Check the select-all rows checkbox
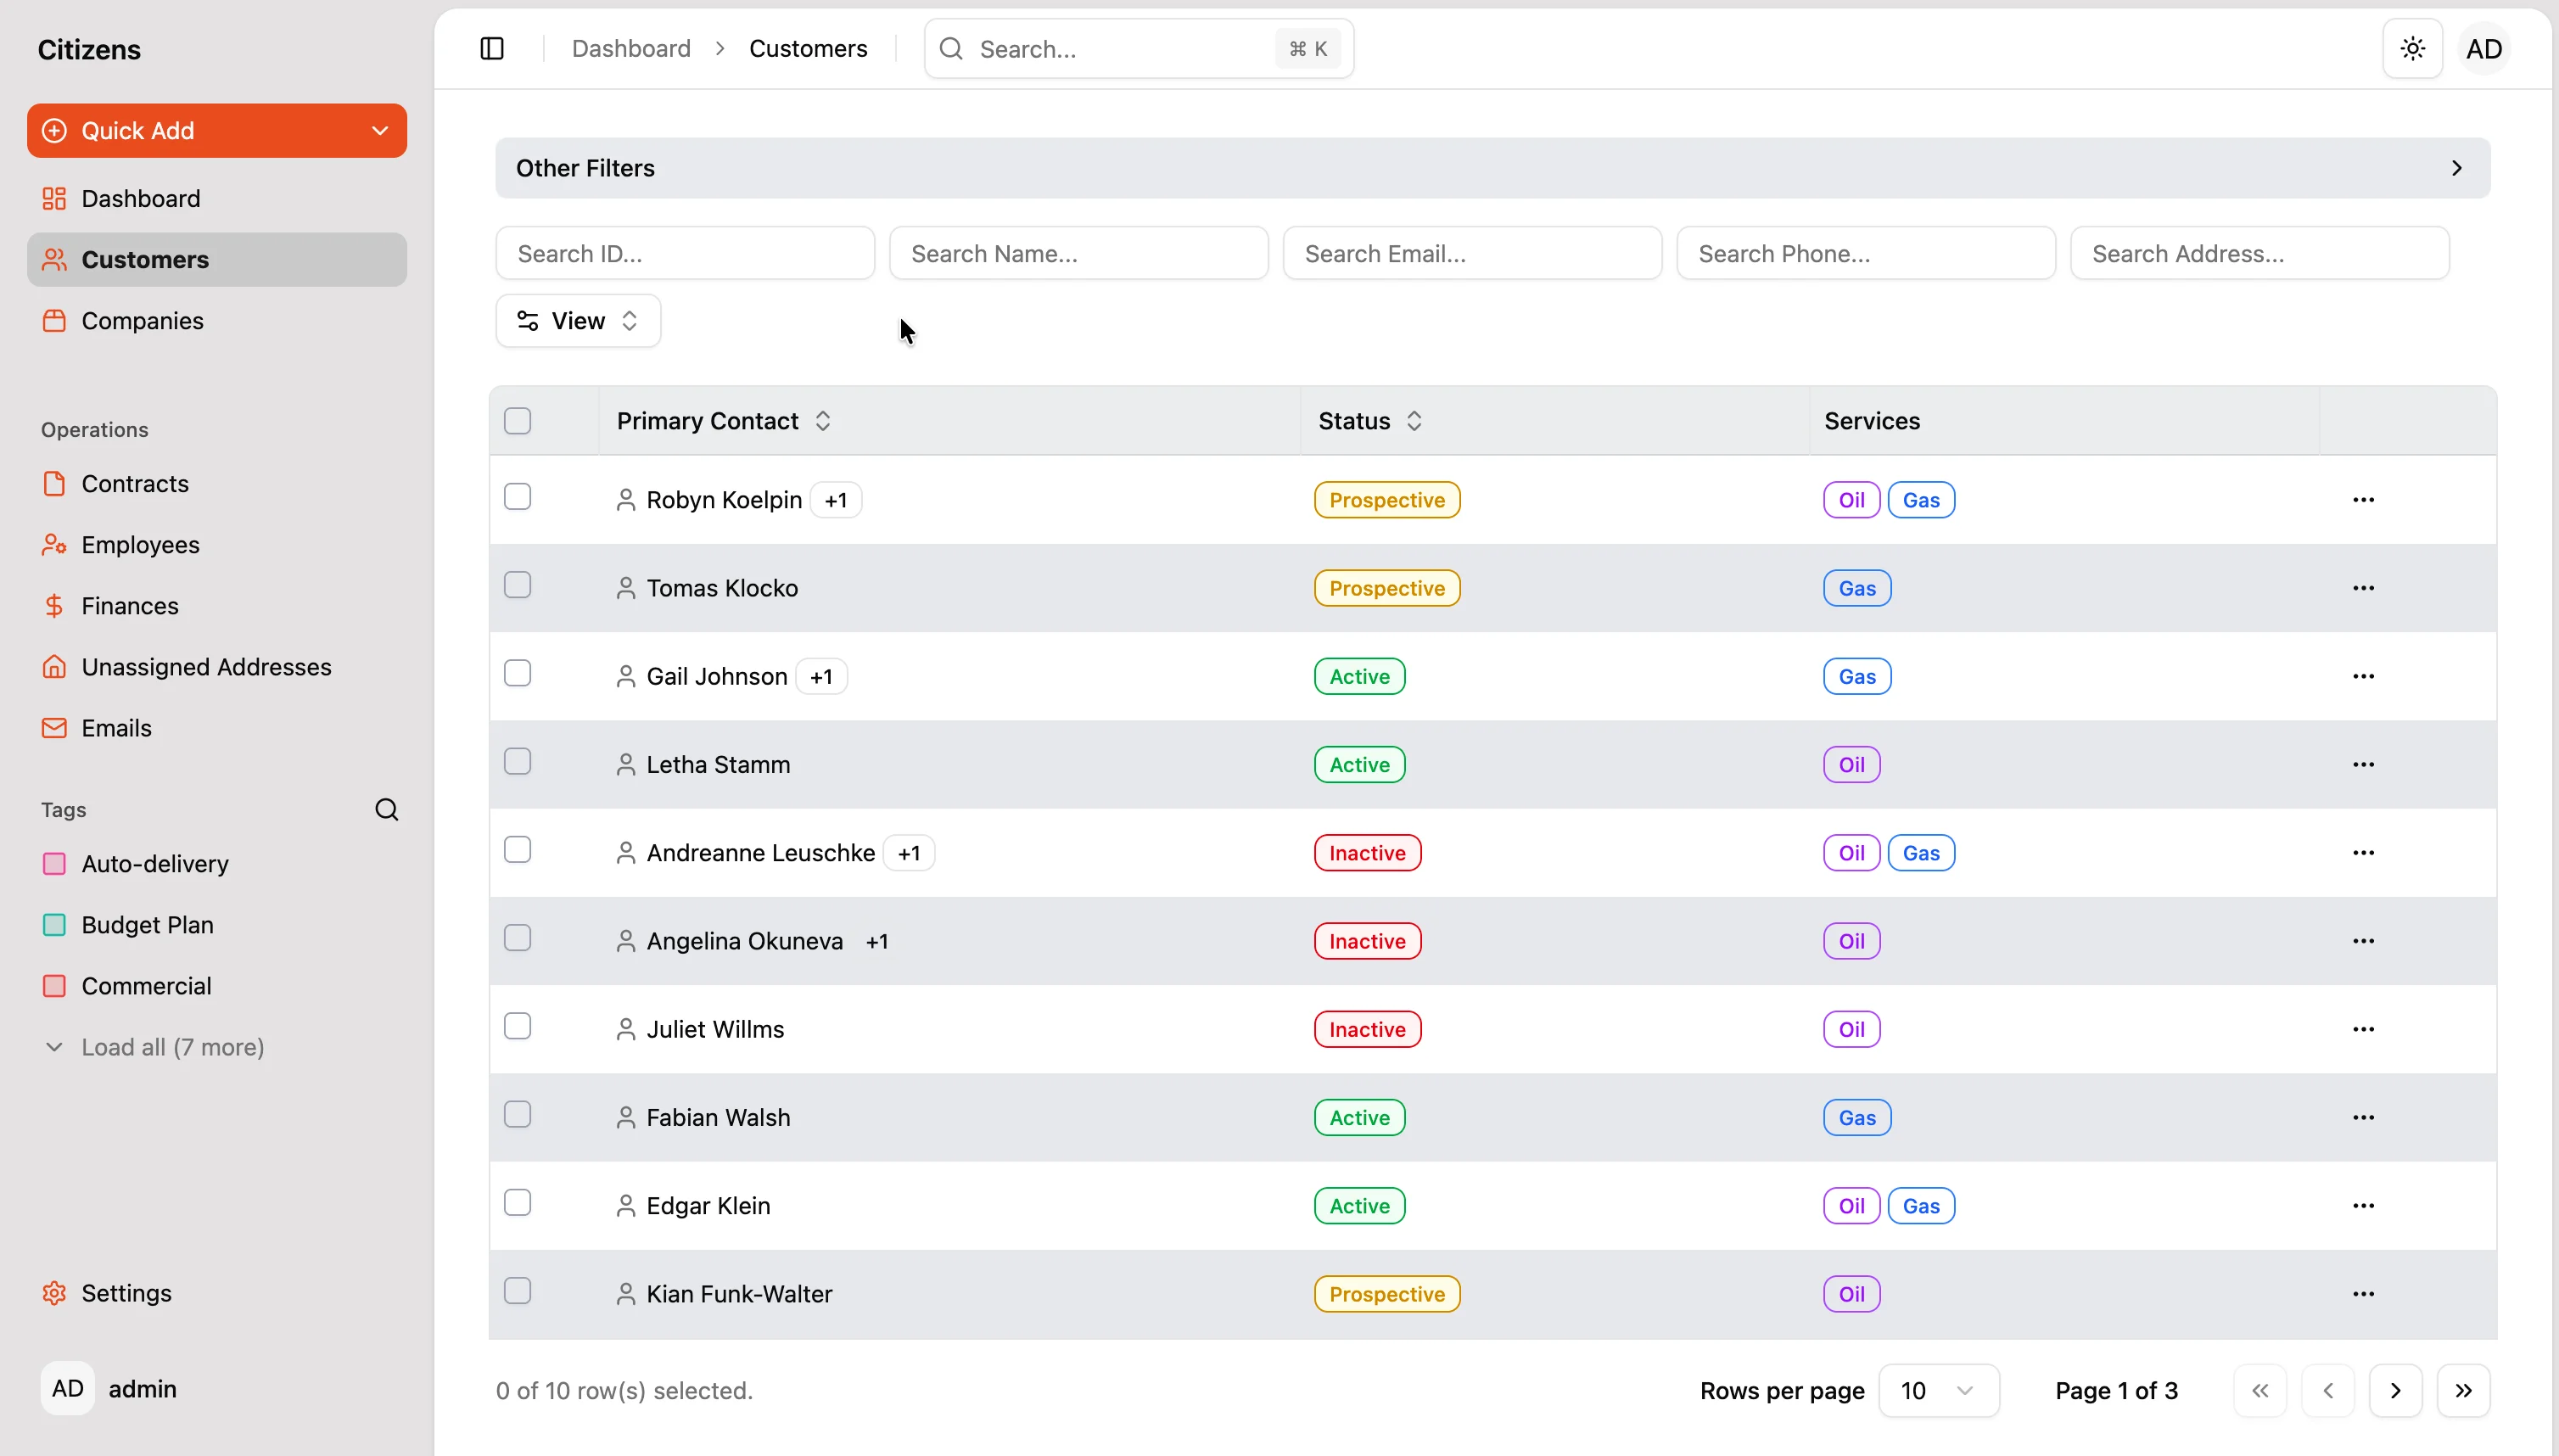Image resolution: width=2559 pixels, height=1456 pixels. [517, 421]
